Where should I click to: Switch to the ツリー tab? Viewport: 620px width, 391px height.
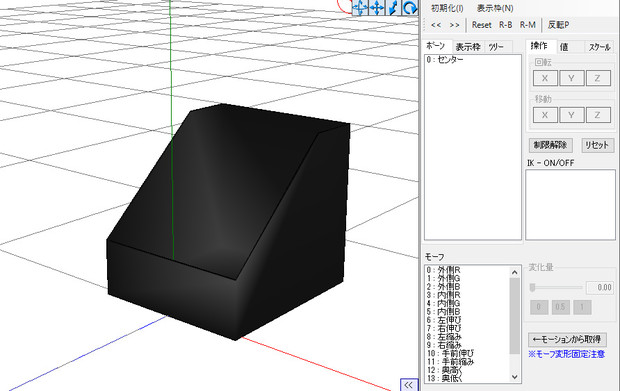click(496, 47)
